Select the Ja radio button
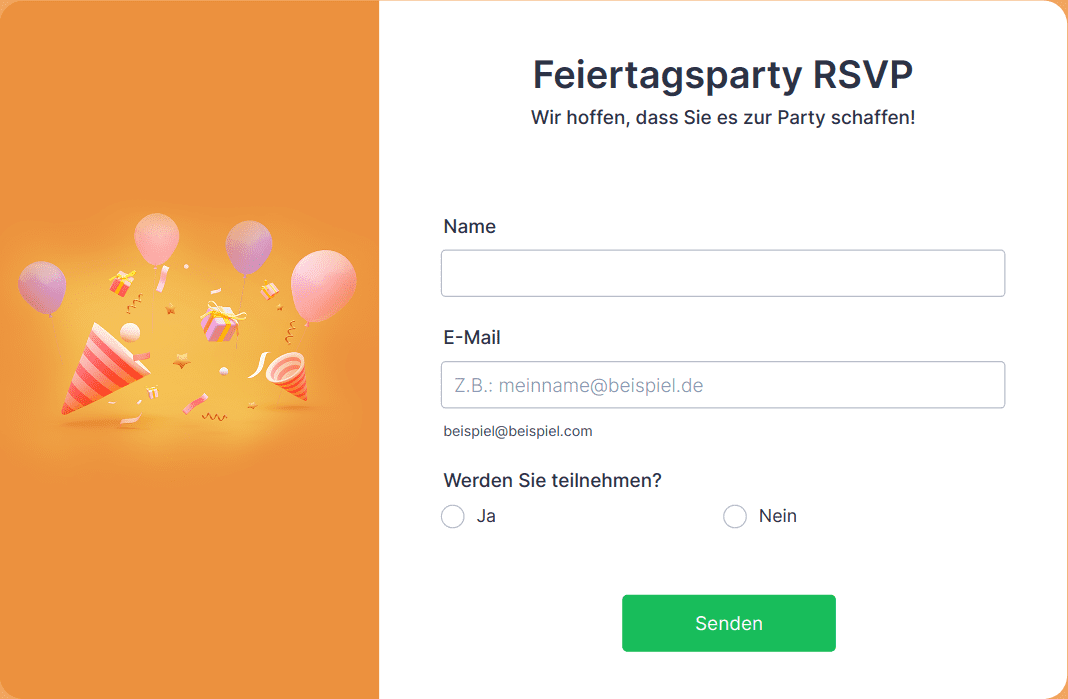 point(453,516)
